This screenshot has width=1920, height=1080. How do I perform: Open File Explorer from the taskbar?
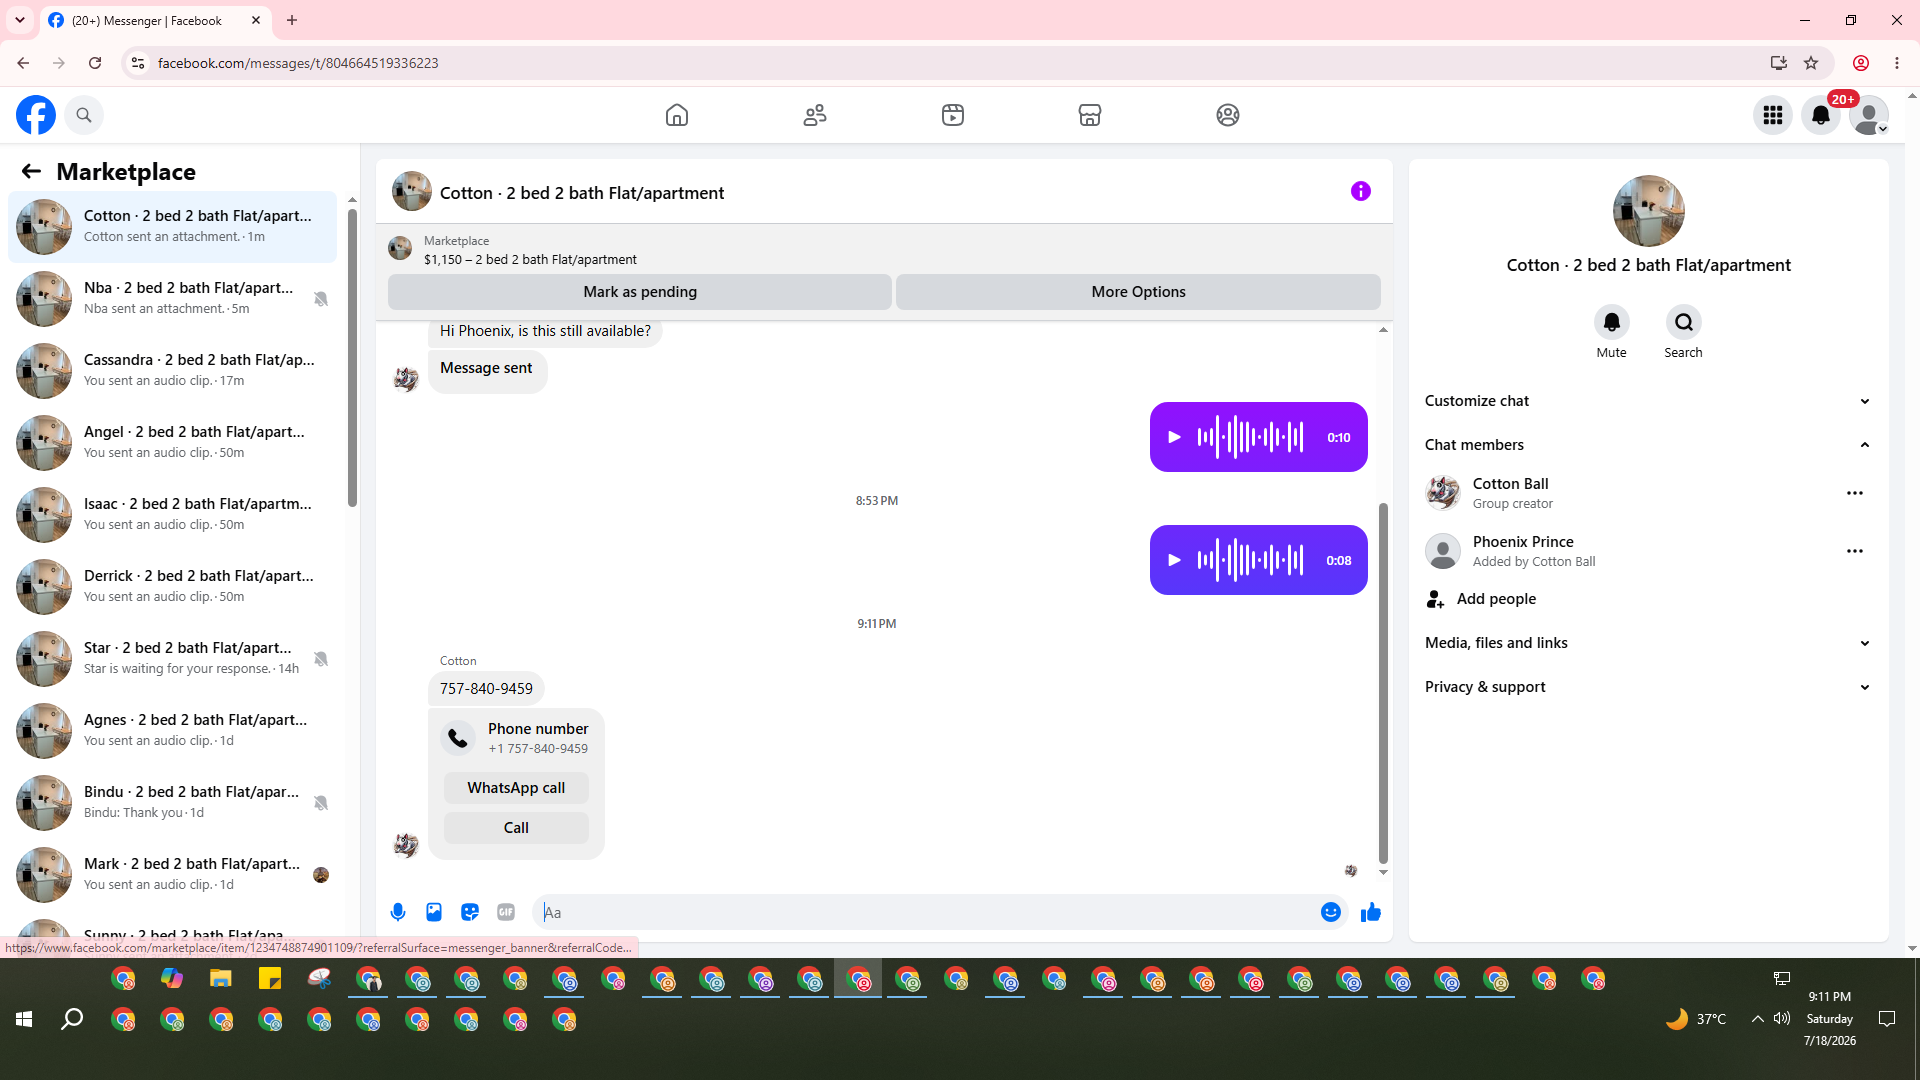click(x=221, y=979)
